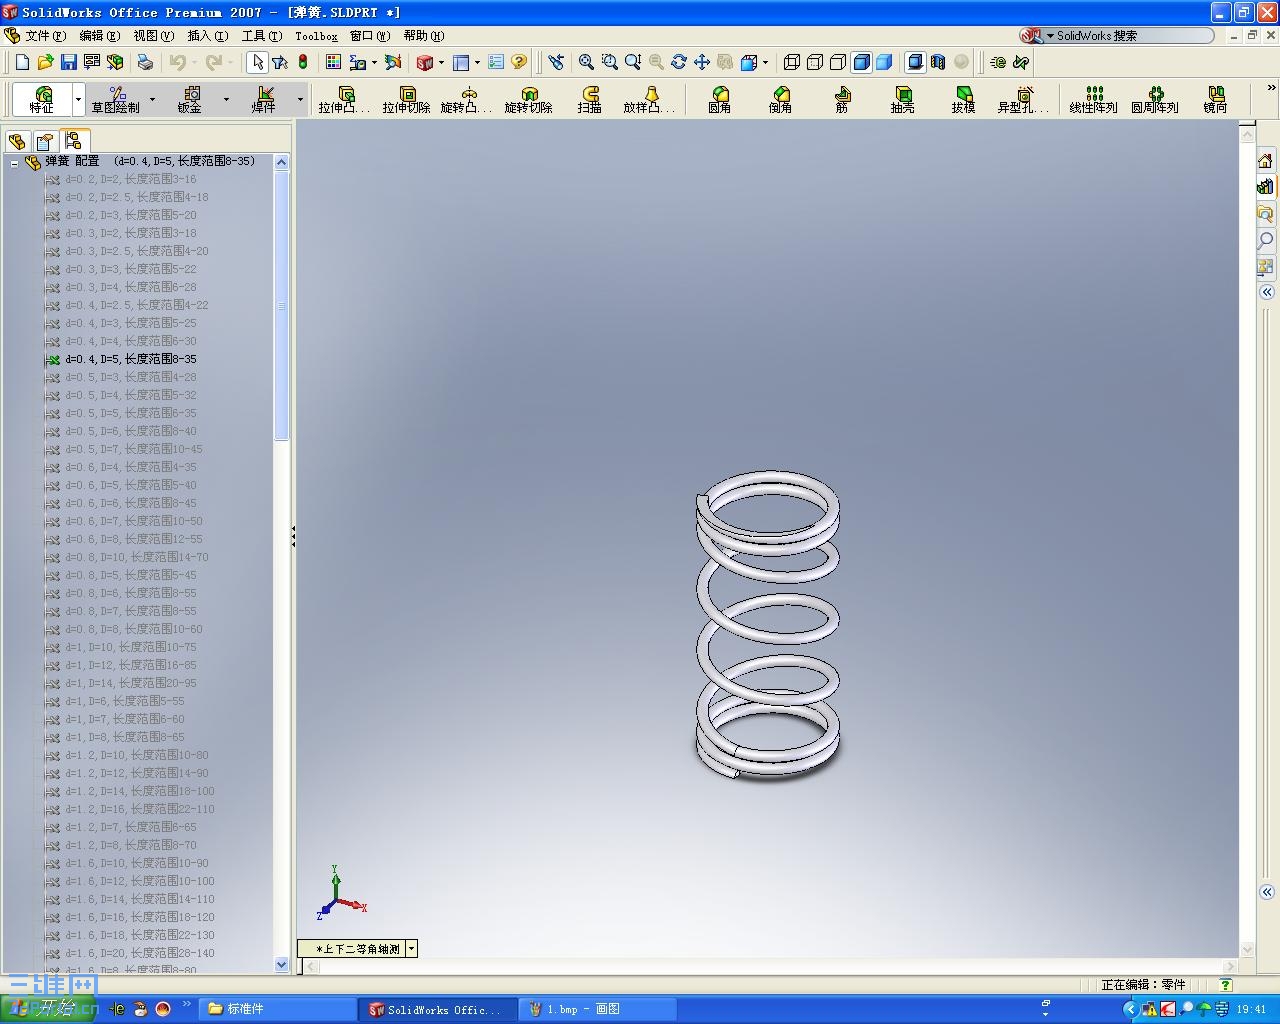This screenshot has width=1280, height=1024.
Task: Toggle Shadows in Shaded Mode
Action: [915, 62]
